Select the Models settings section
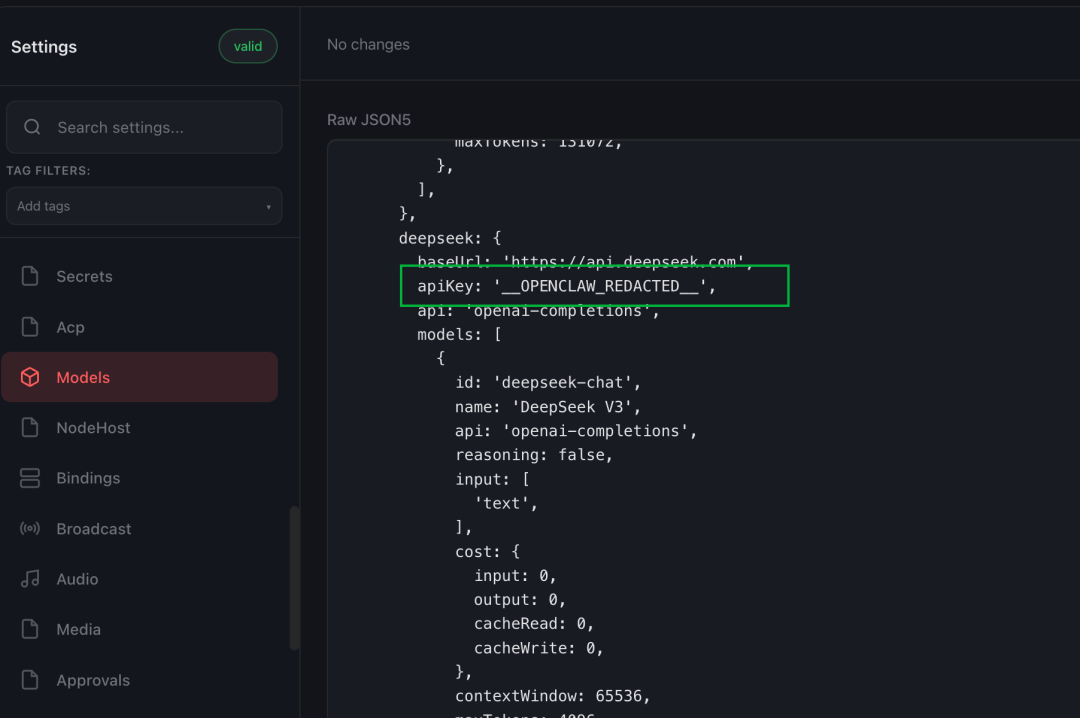Image resolution: width=1080 pixels, height=718 pixels. tap(140, 377)
